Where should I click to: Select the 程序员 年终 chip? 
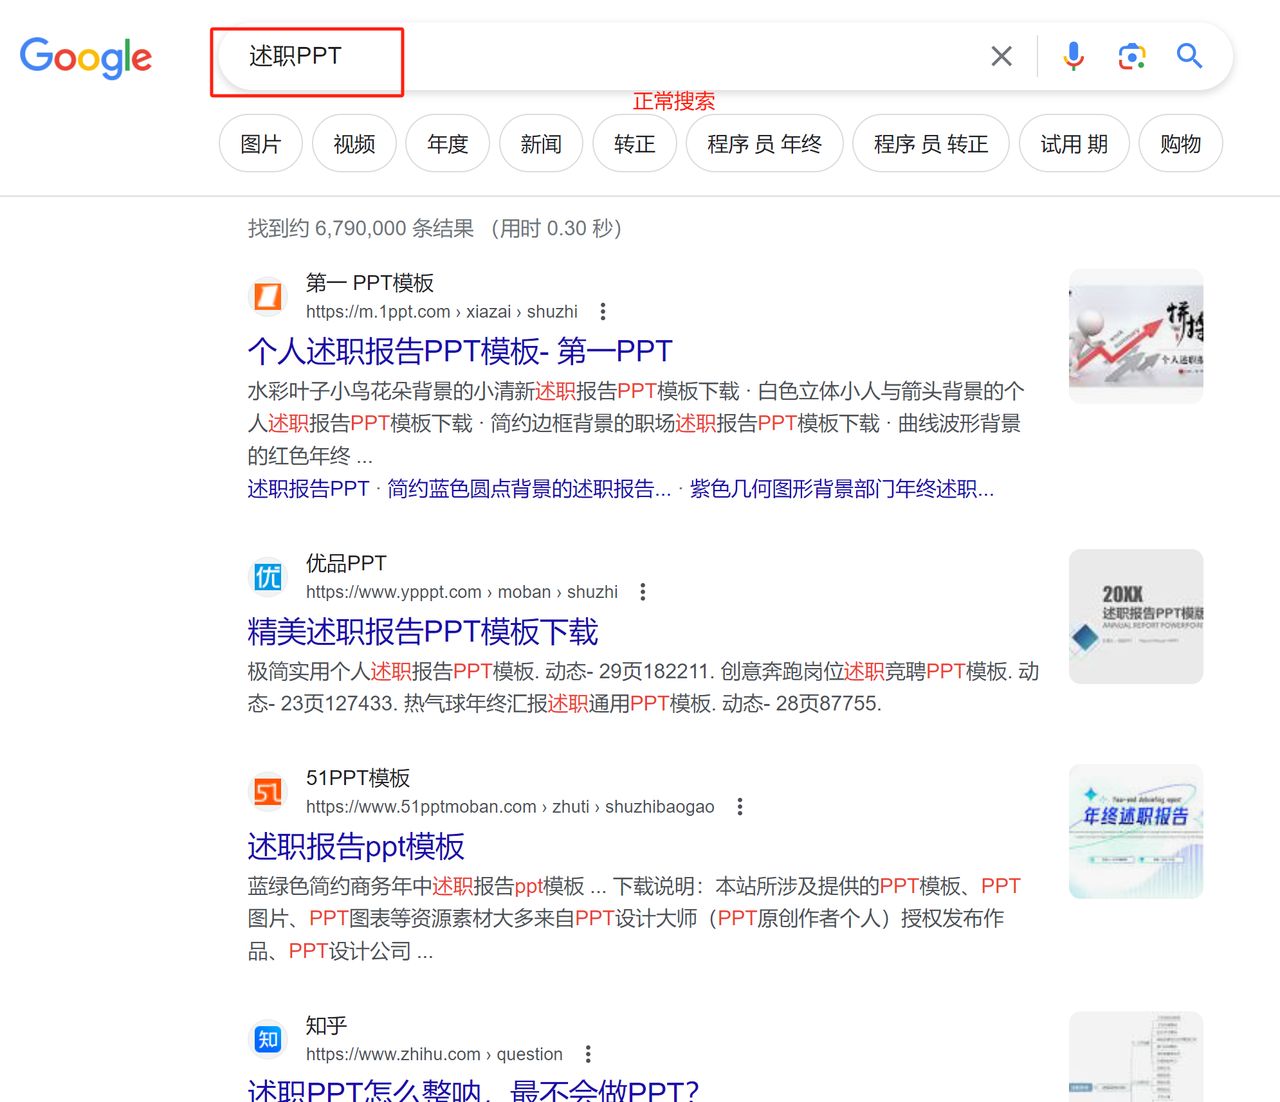[x=764, y=144]
